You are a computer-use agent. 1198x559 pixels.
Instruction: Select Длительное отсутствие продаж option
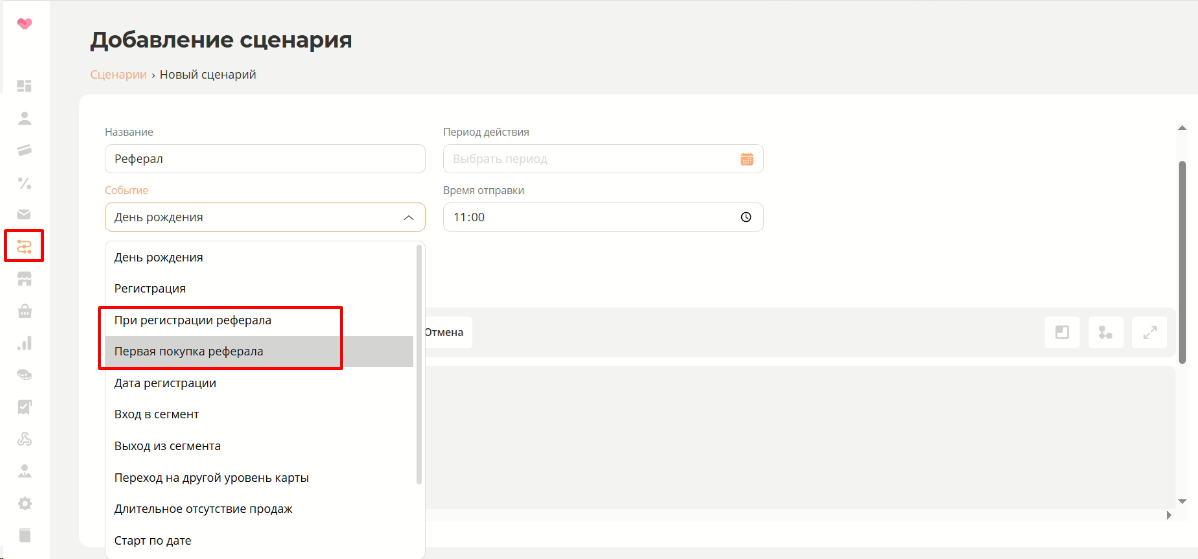click(x=260, y=509)
